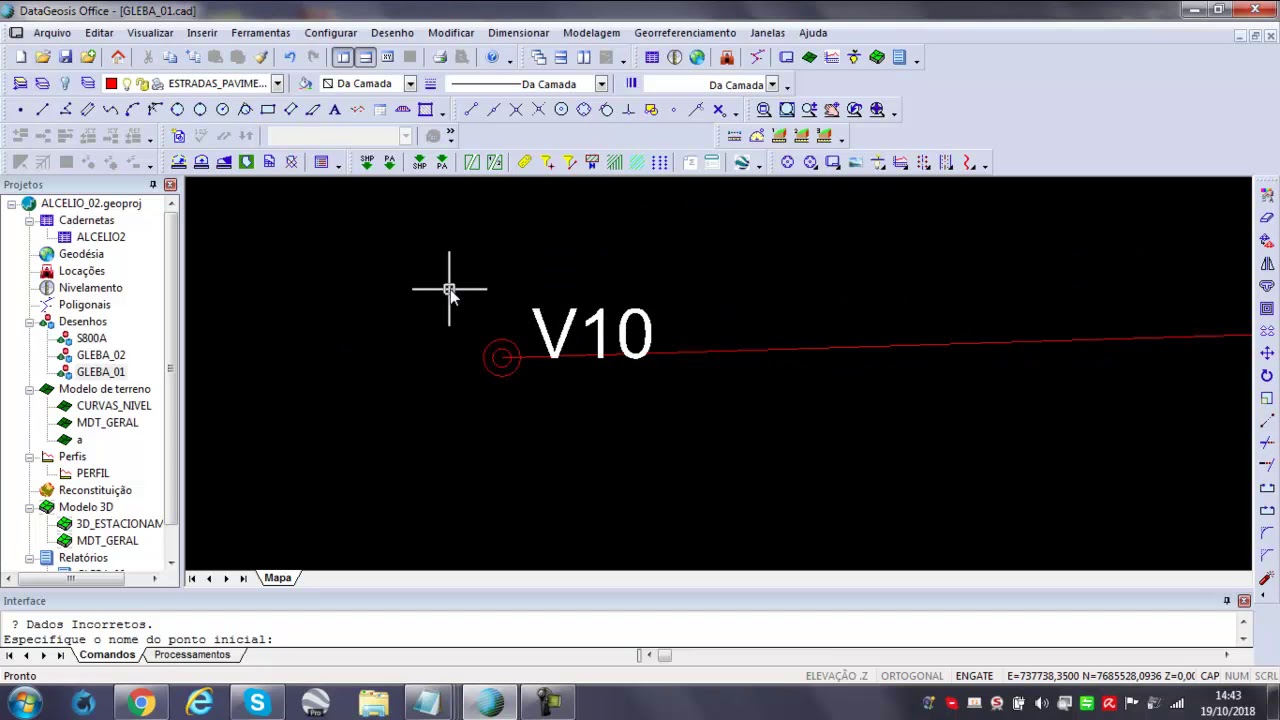
Task: Toggle current layer visibility light bulb
Action: click(x=127, y=84)
